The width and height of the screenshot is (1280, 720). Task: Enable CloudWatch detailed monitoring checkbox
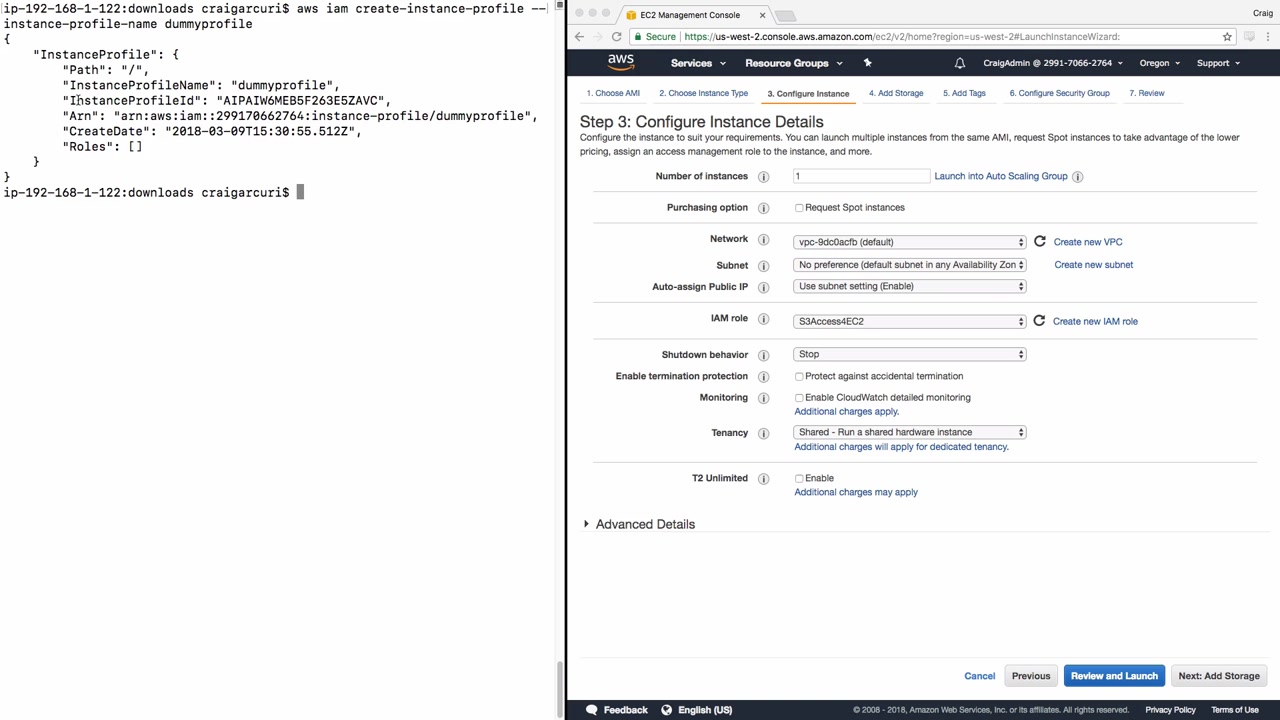pyautogui.click(x=799, y=398)
